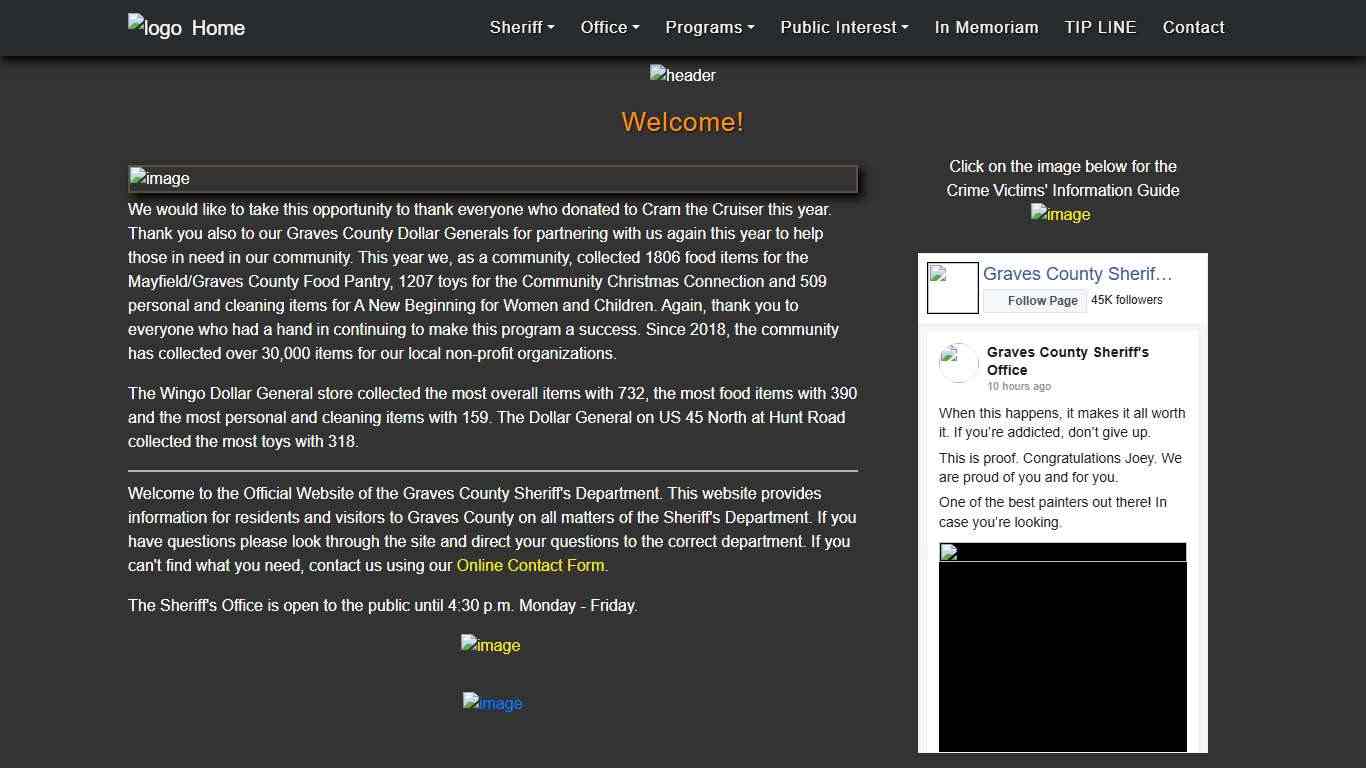Open the Sheriff dropdown menu
Viewport: 1366px width, 768px height.
click(x=521, y=27)
